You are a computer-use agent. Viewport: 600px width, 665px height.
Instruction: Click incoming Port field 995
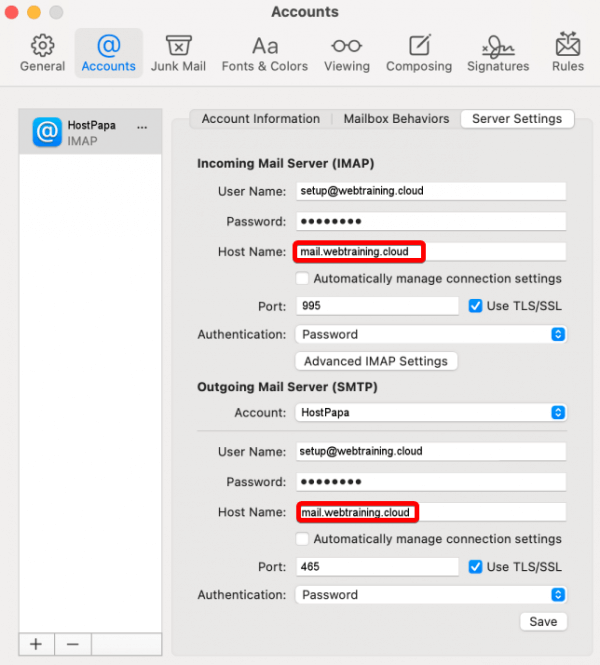click(x=377, y=306)
